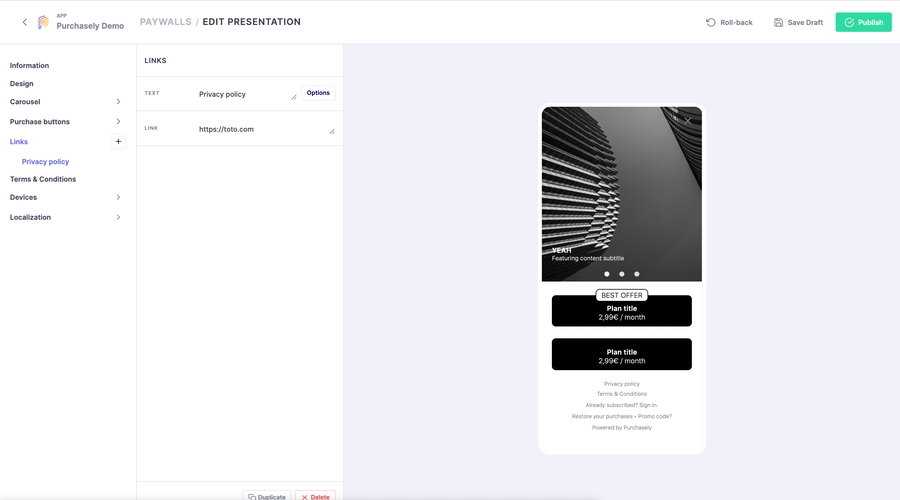The height and width of the screenshot is (500, 900).
Task: Expand the Localization section chevron
Action: (x=118, y=217)
